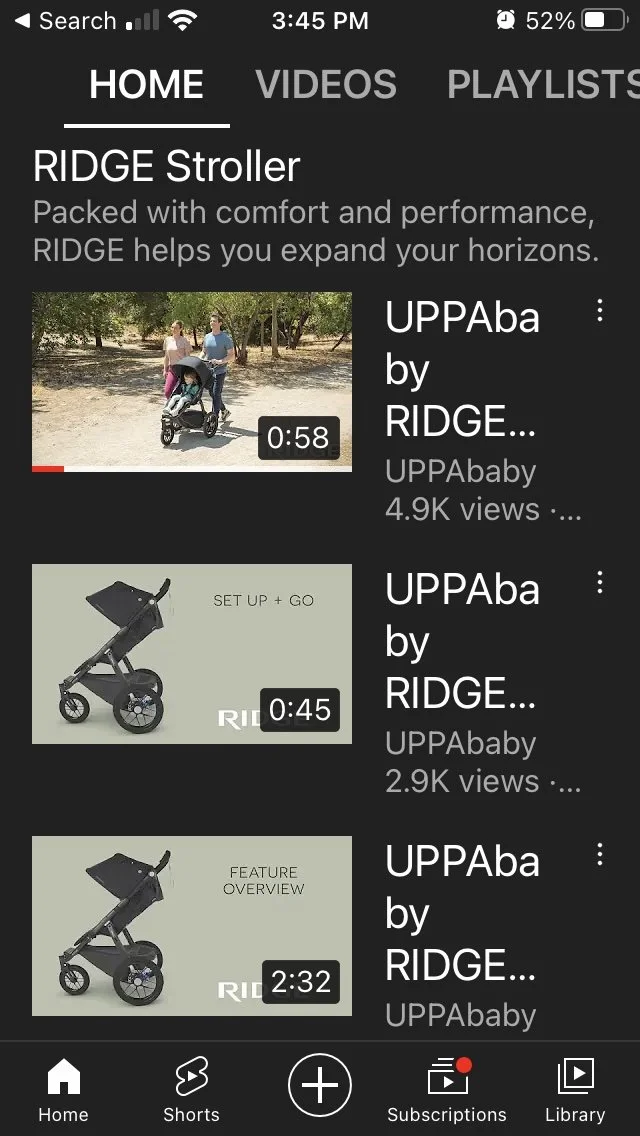Image resolution: width=640 pixels, height=1136 pixels.
Task: Open RIDGE Stroller playlist heading
Action: [166, 167]
